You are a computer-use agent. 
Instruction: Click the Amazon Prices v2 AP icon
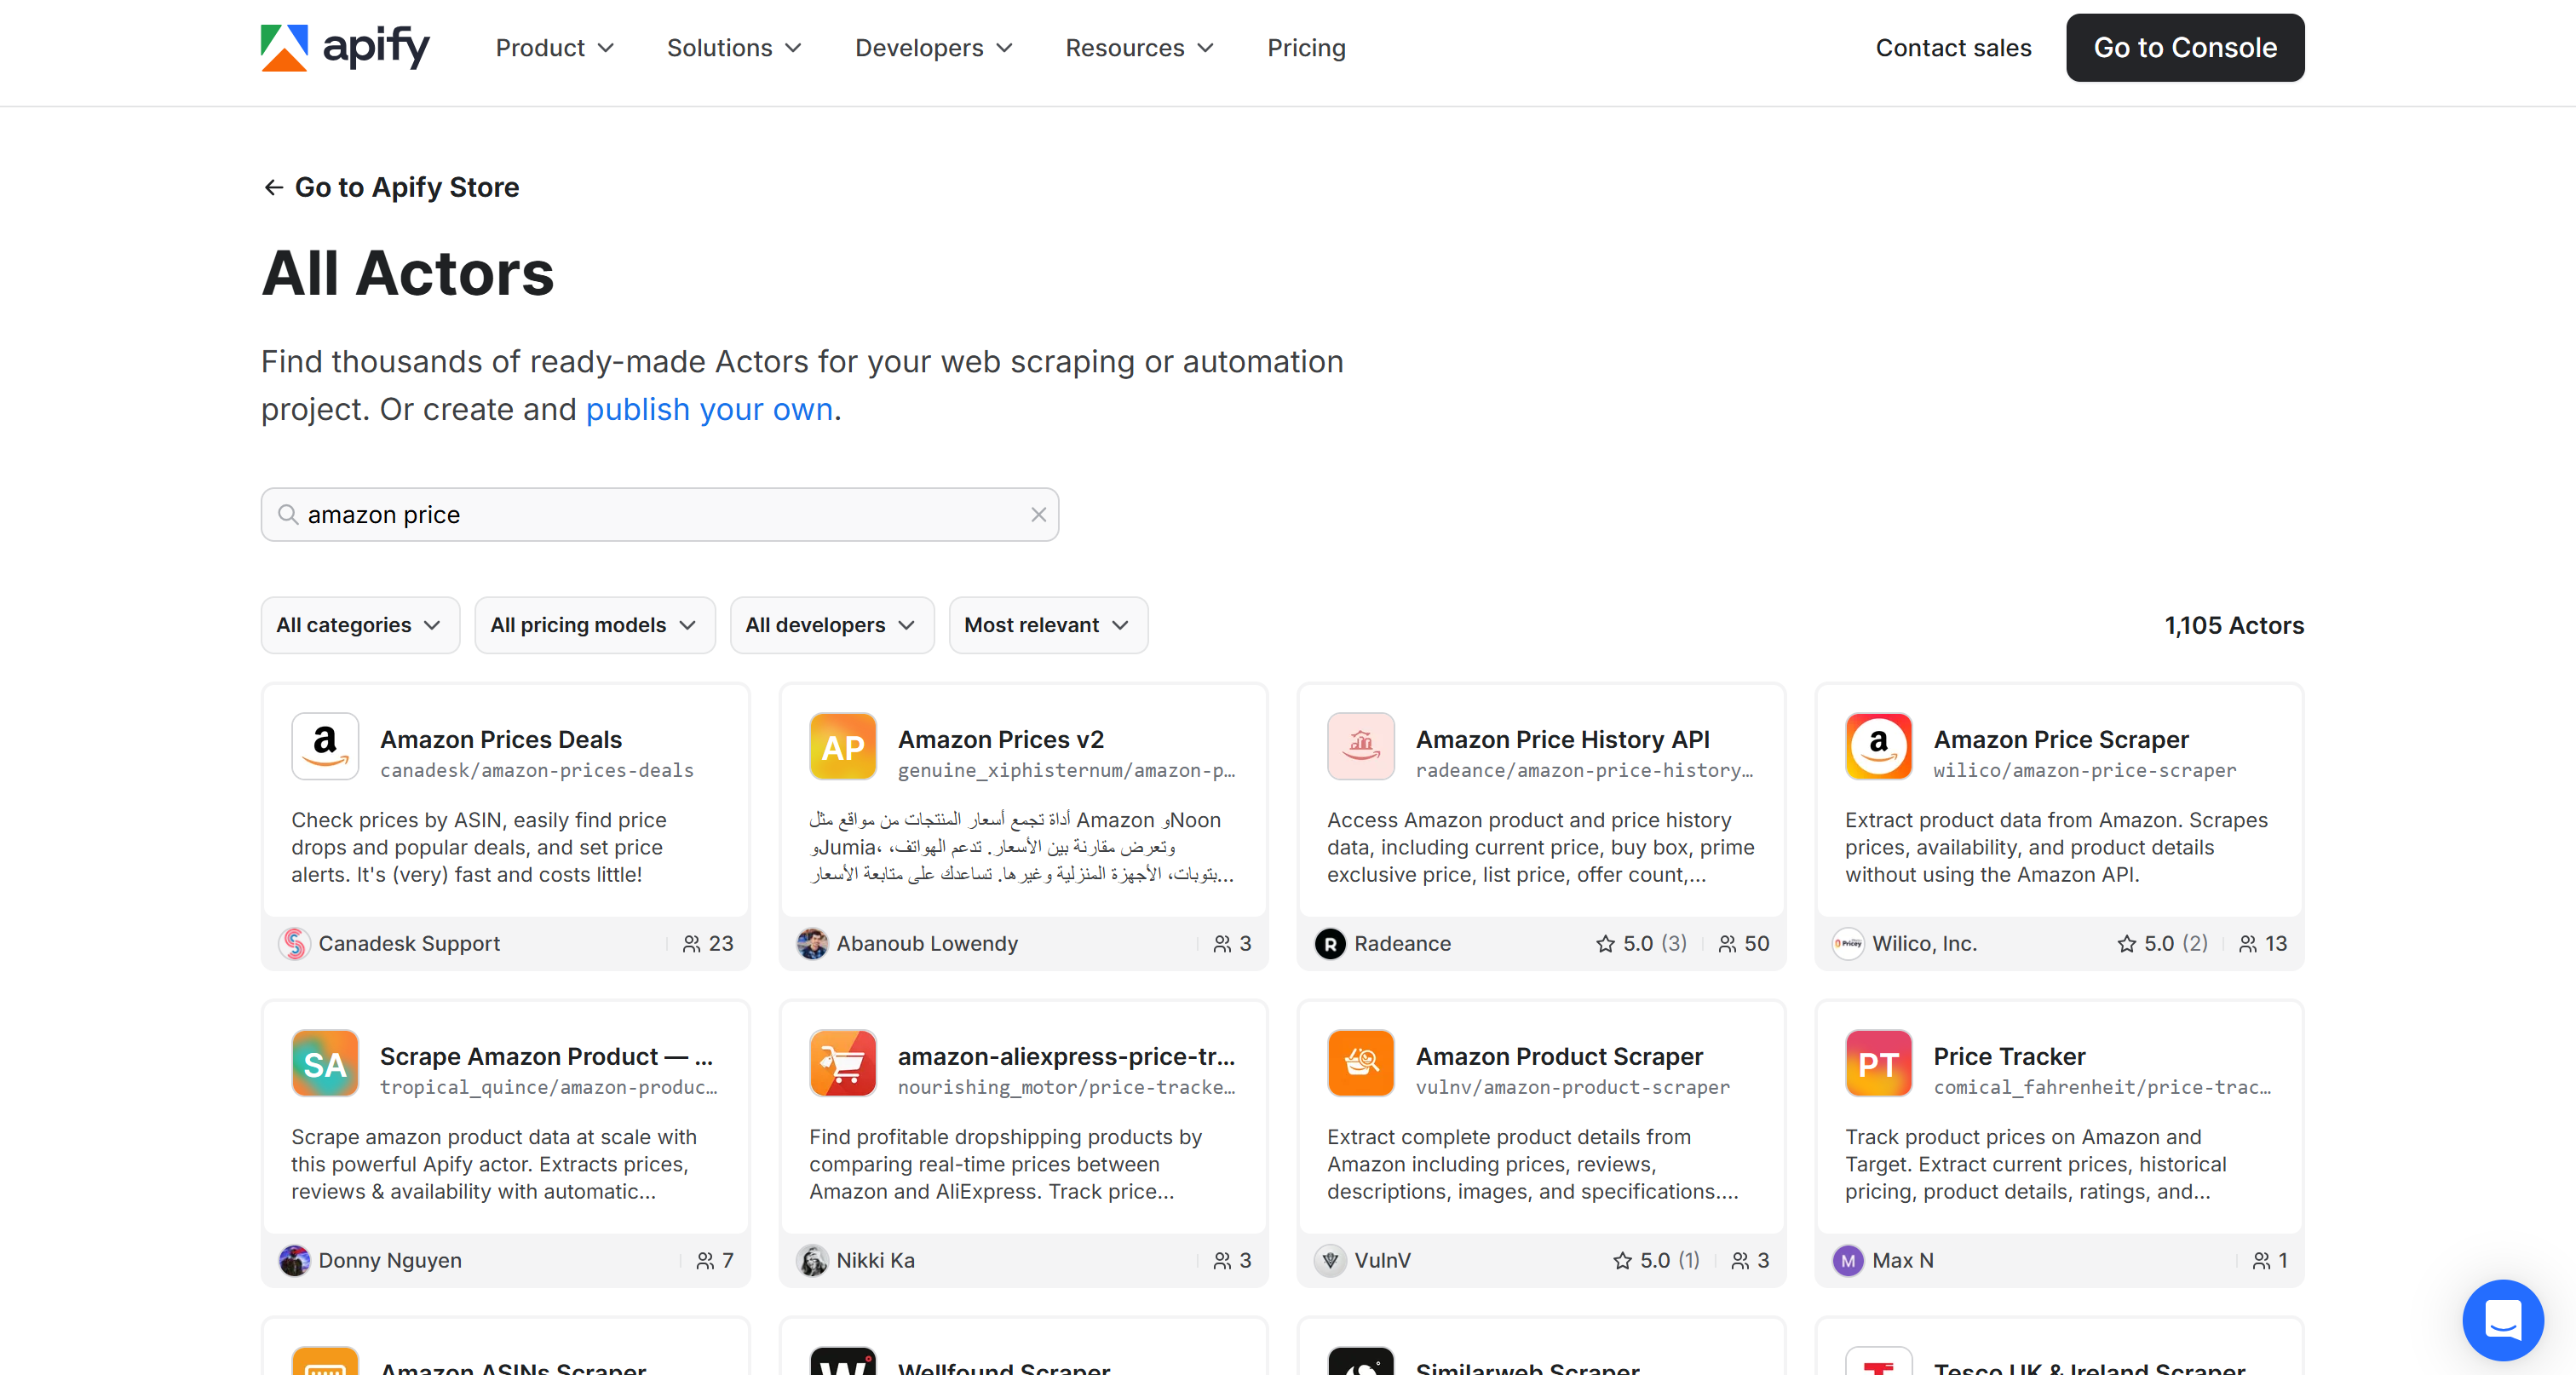[842, 746]
